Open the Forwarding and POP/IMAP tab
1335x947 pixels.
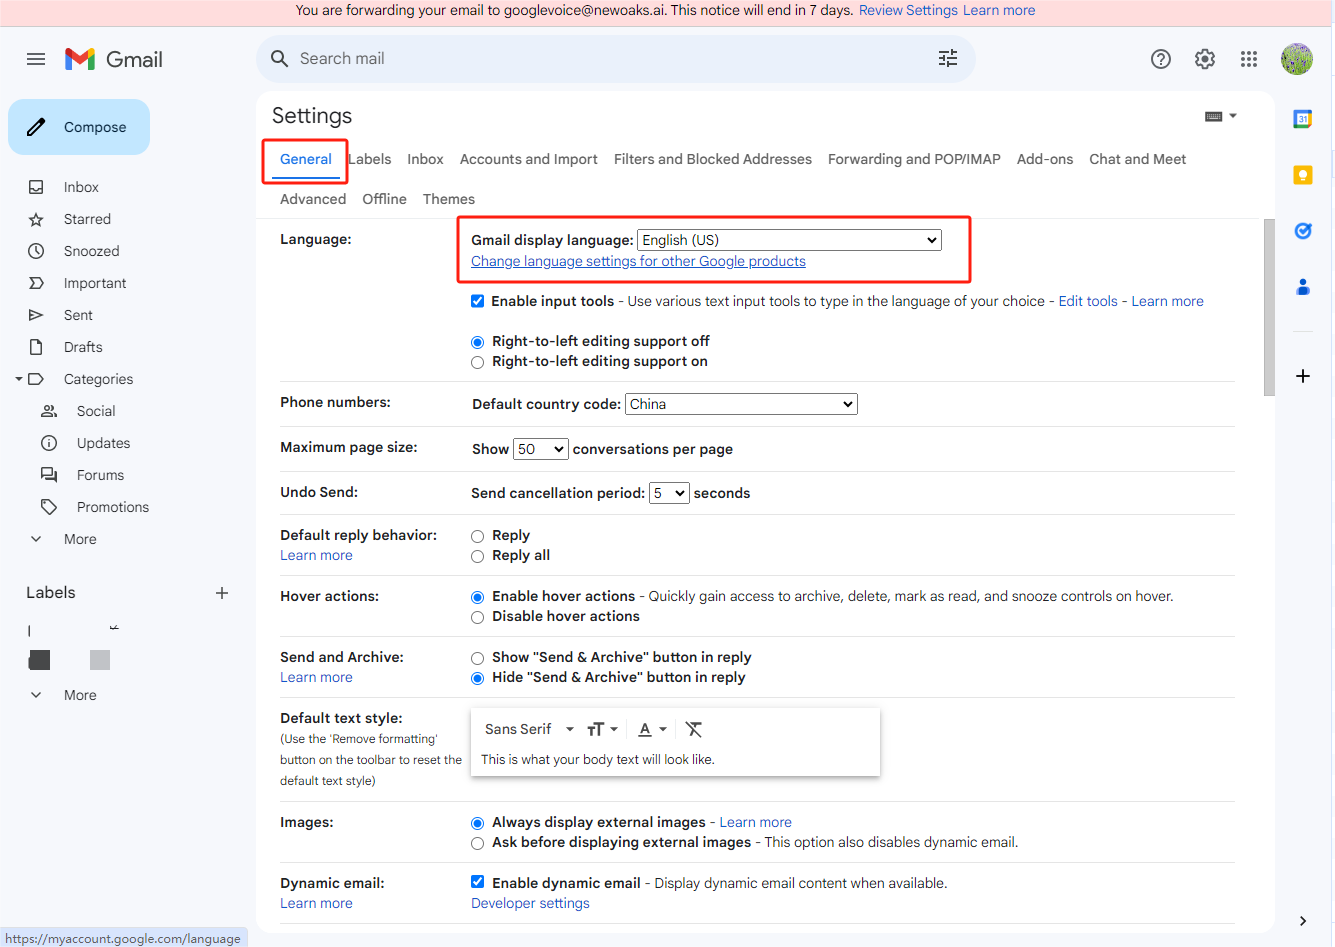point(913,159)
